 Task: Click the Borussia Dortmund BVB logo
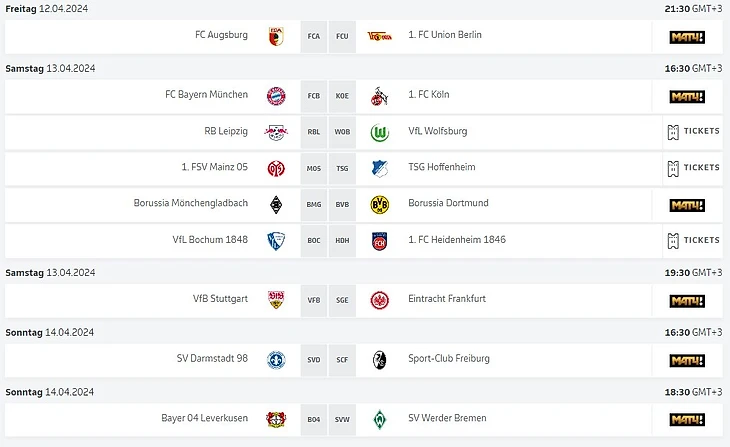(x=379, y=204)
